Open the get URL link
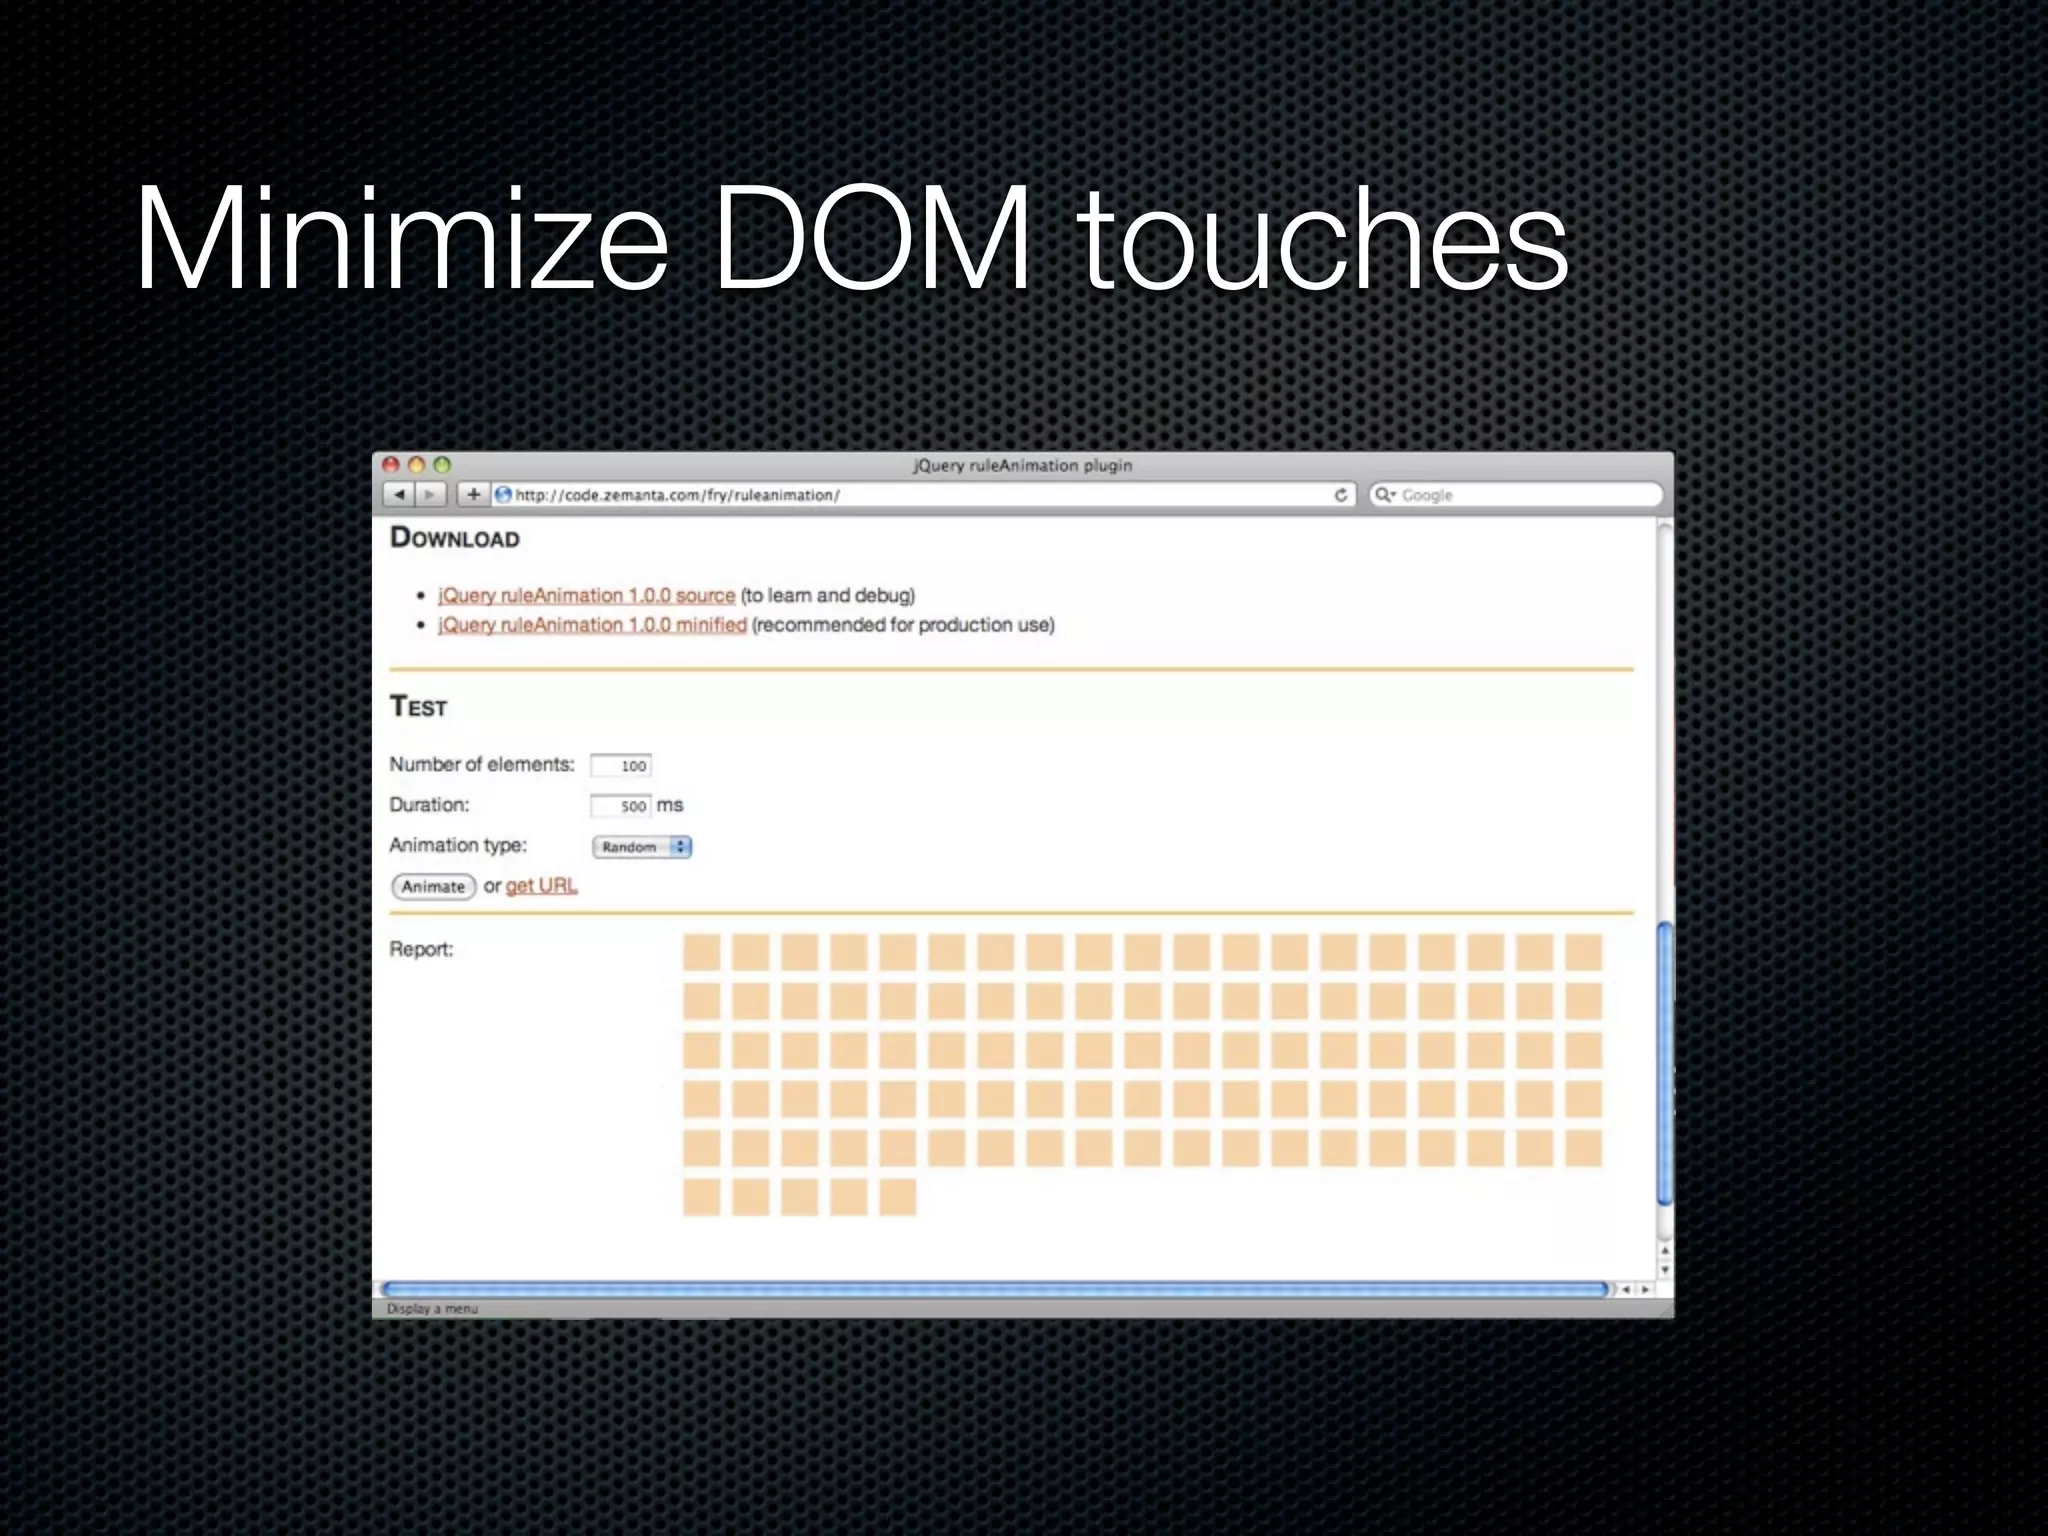This screenshot has width=2048, height=1536. pos(541,886)
